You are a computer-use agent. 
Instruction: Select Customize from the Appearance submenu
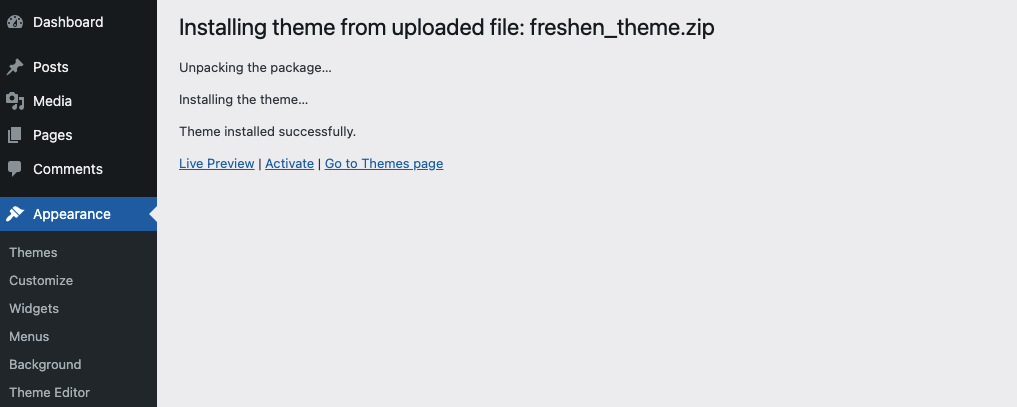[x=41, y=281]
